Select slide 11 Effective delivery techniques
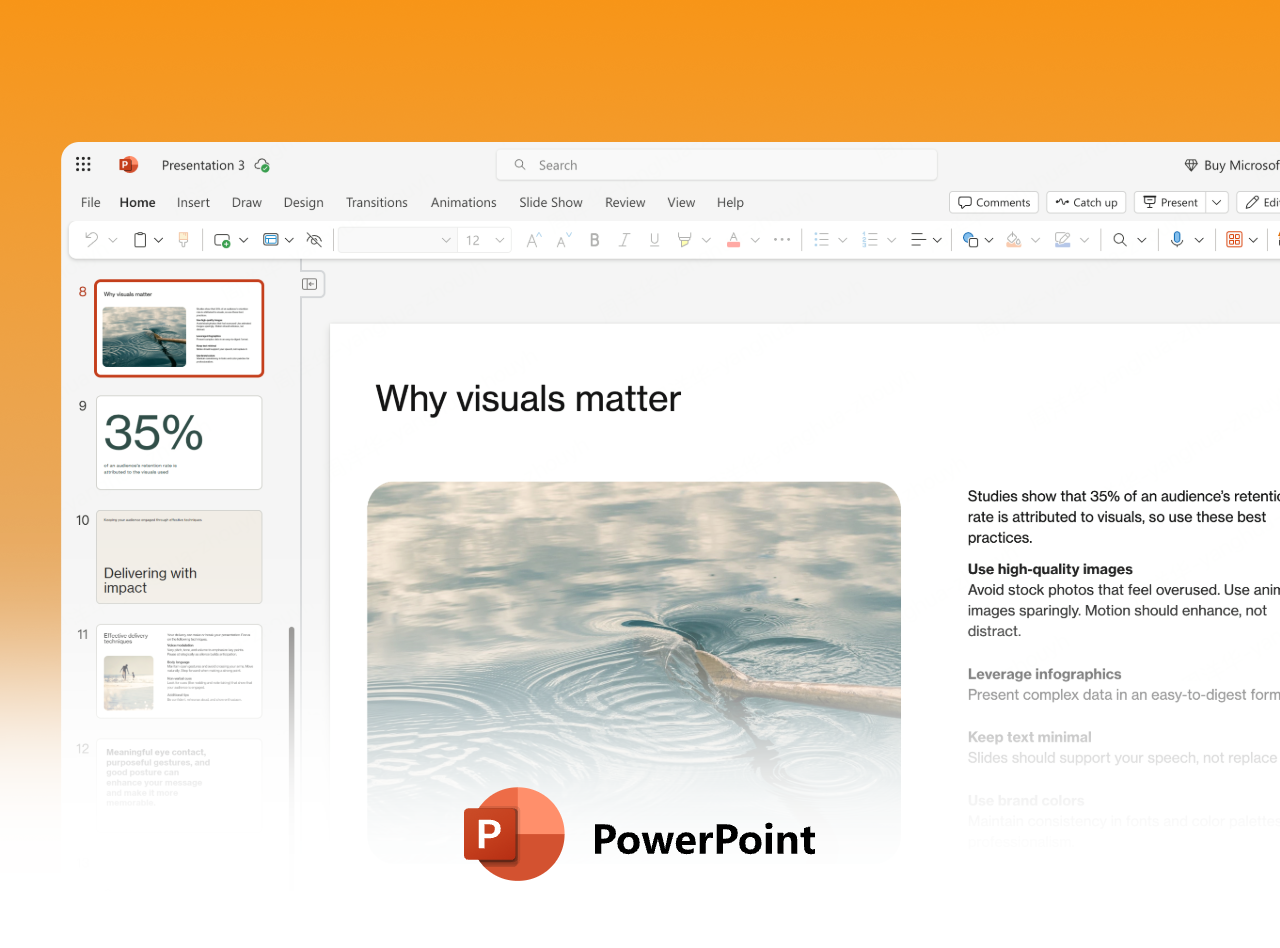Viewport: 1280px width, 948px height. point(179,671)
